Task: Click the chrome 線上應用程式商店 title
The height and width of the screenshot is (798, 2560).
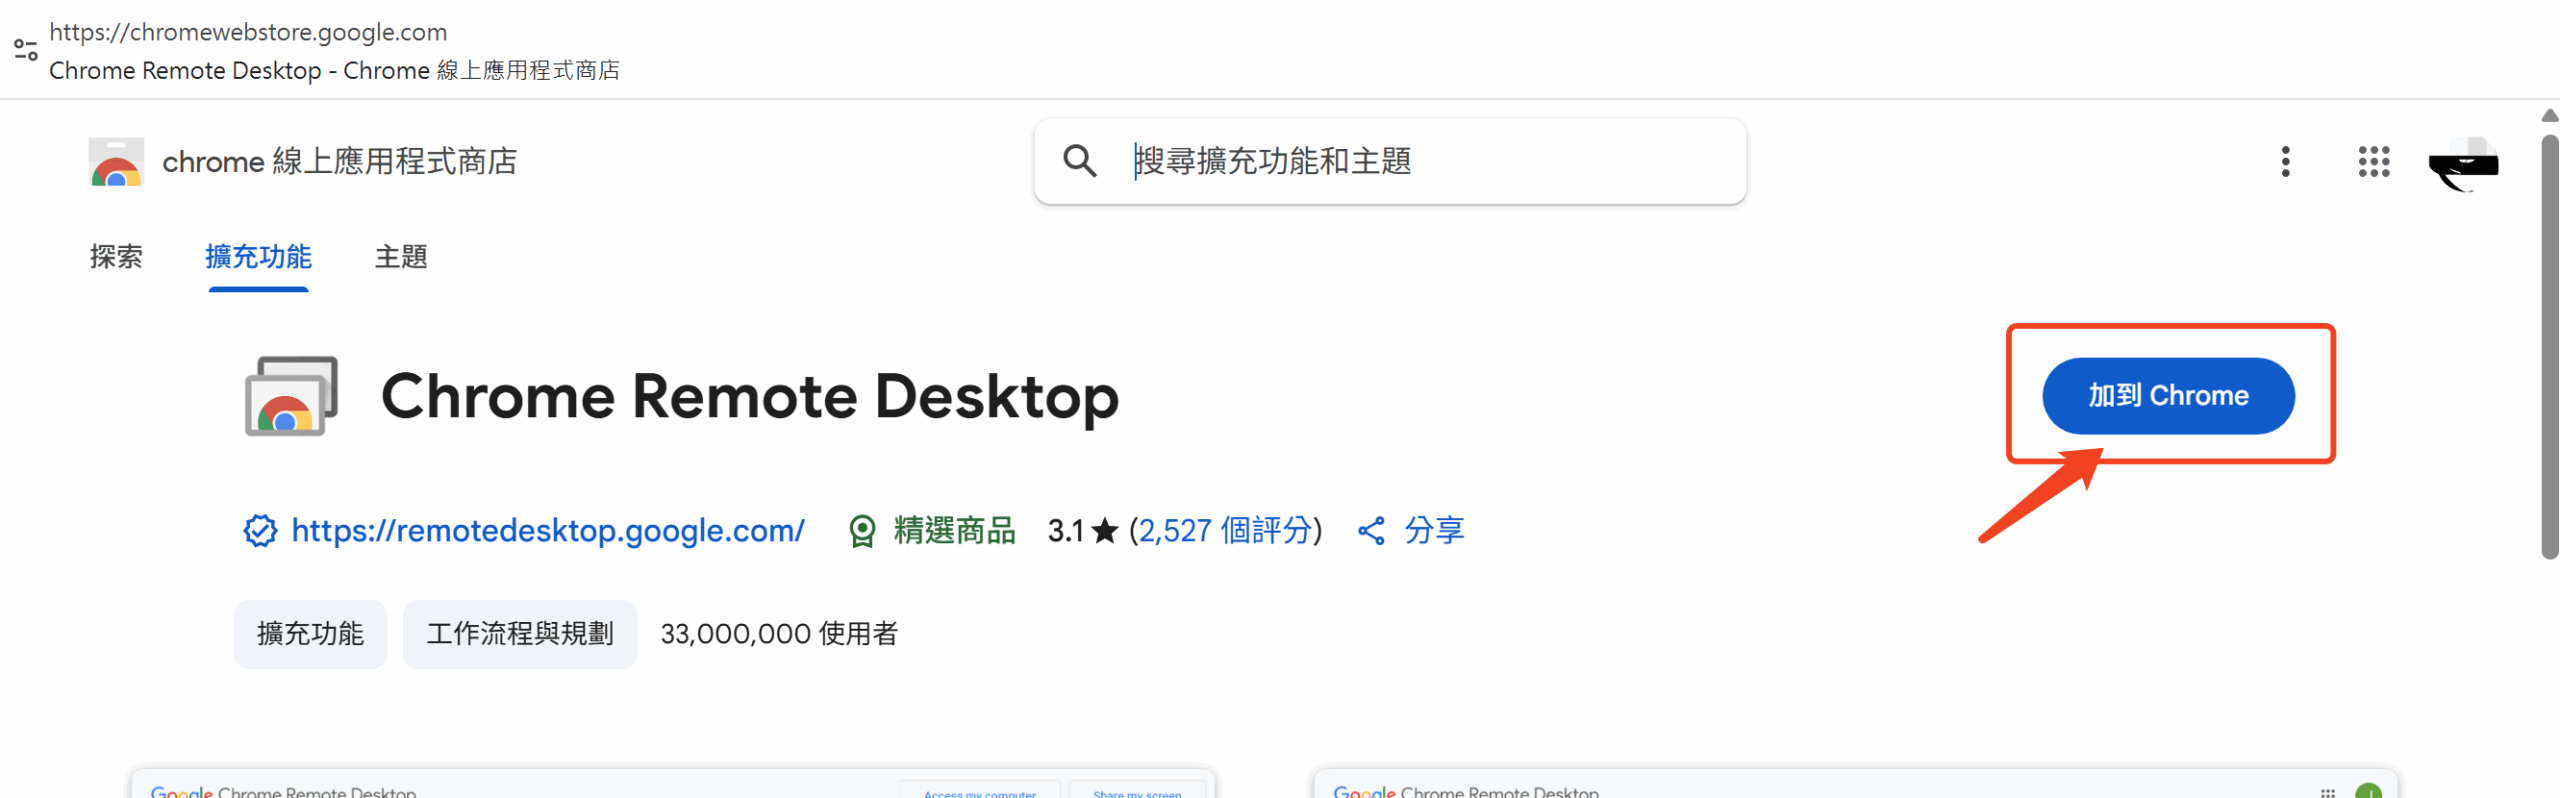Action: click(340, 161)
